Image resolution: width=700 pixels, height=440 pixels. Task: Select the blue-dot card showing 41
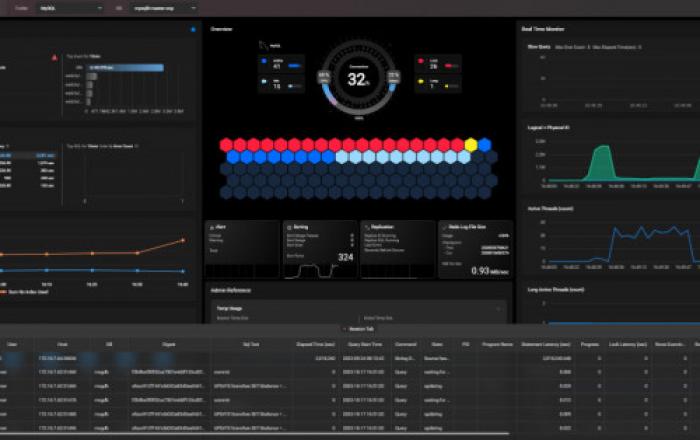pyautogui.click(x=281, y=64)
